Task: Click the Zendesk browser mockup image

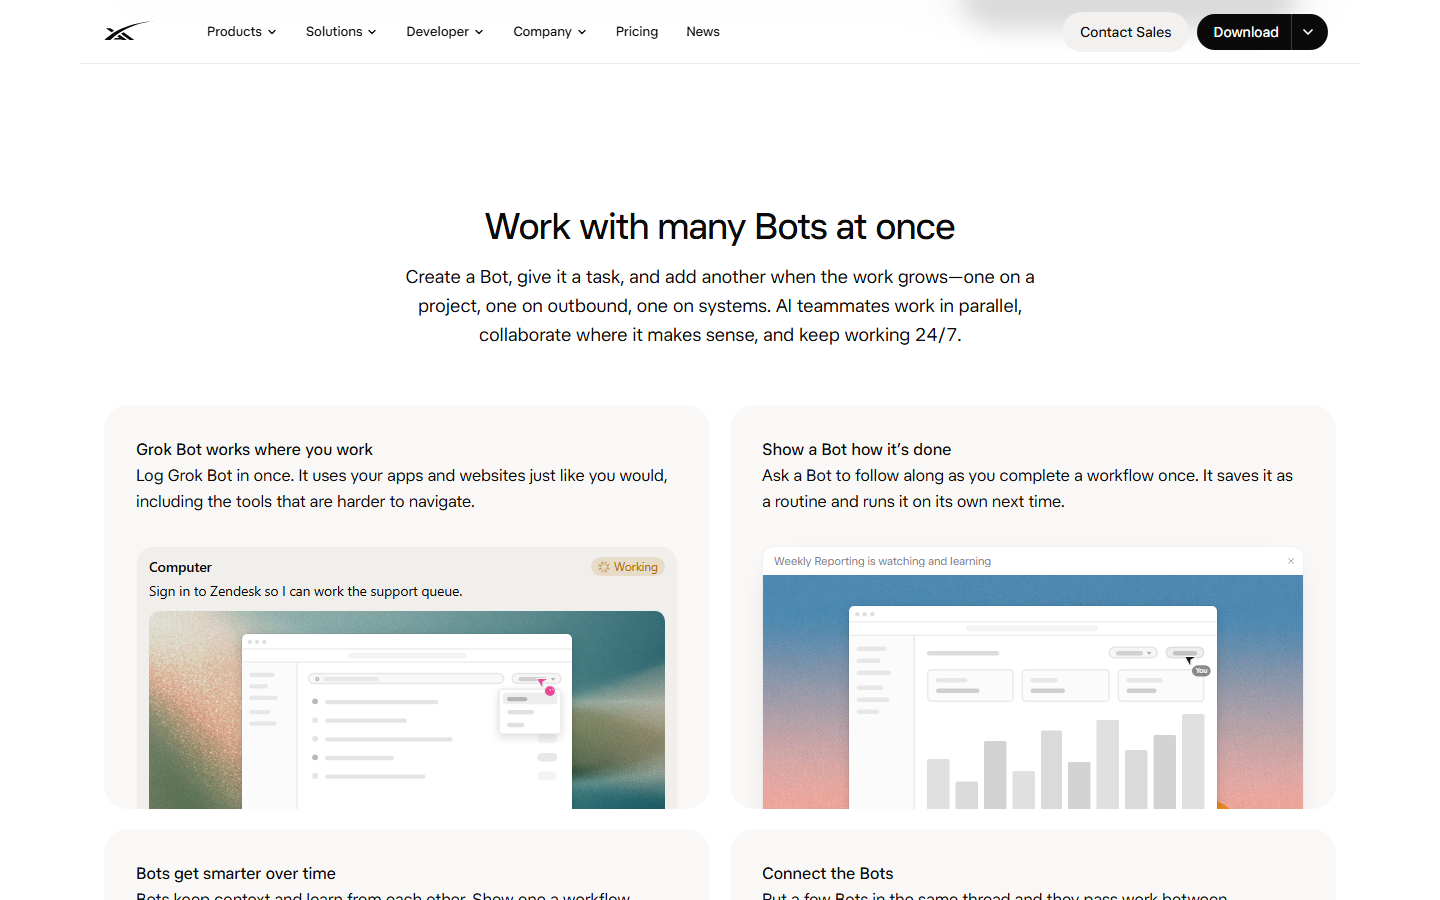Action: click(407, 710)
